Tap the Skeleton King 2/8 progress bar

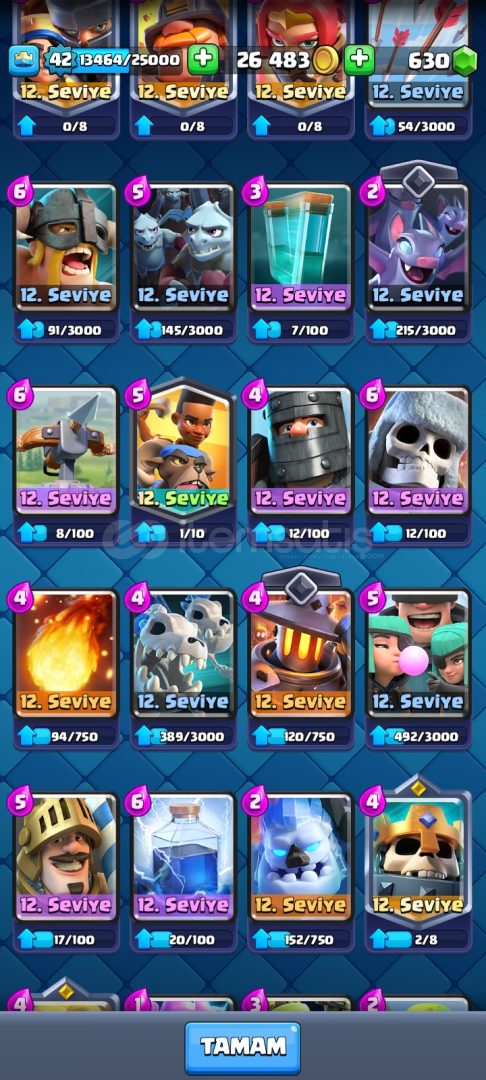coord(419,939)
